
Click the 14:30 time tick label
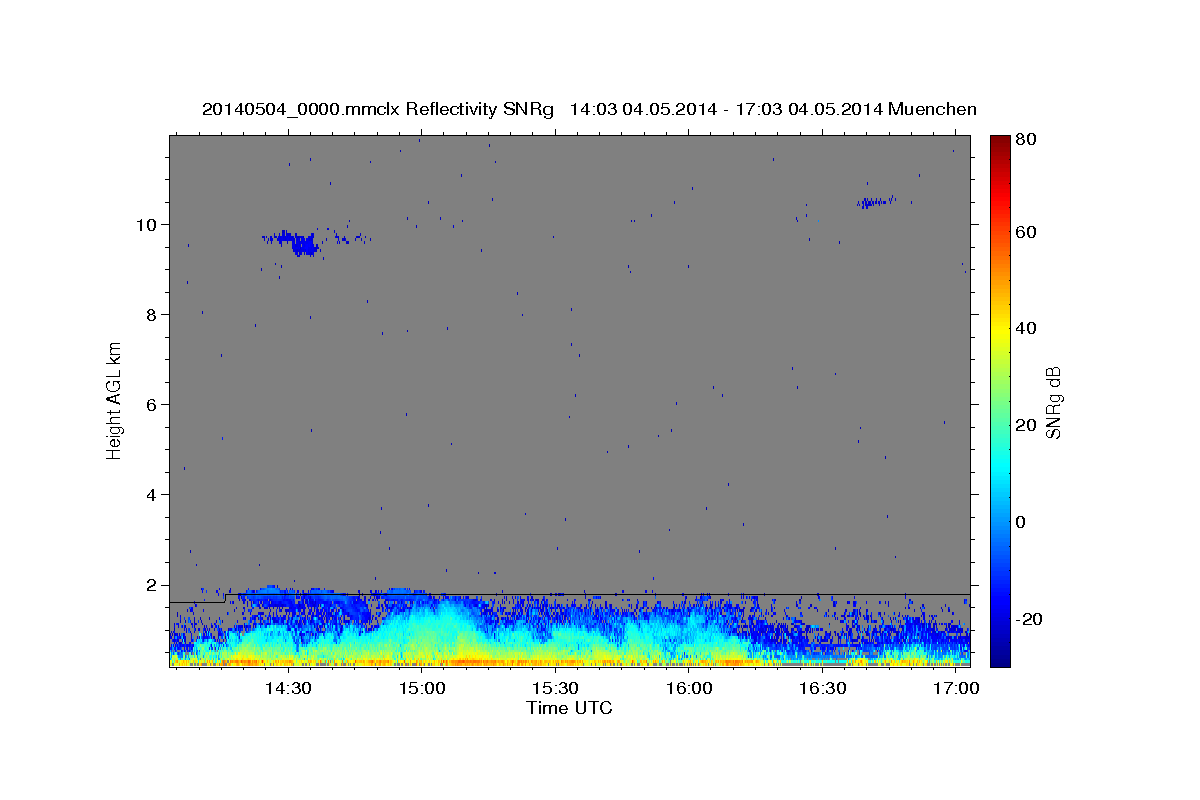click(289, 689)
